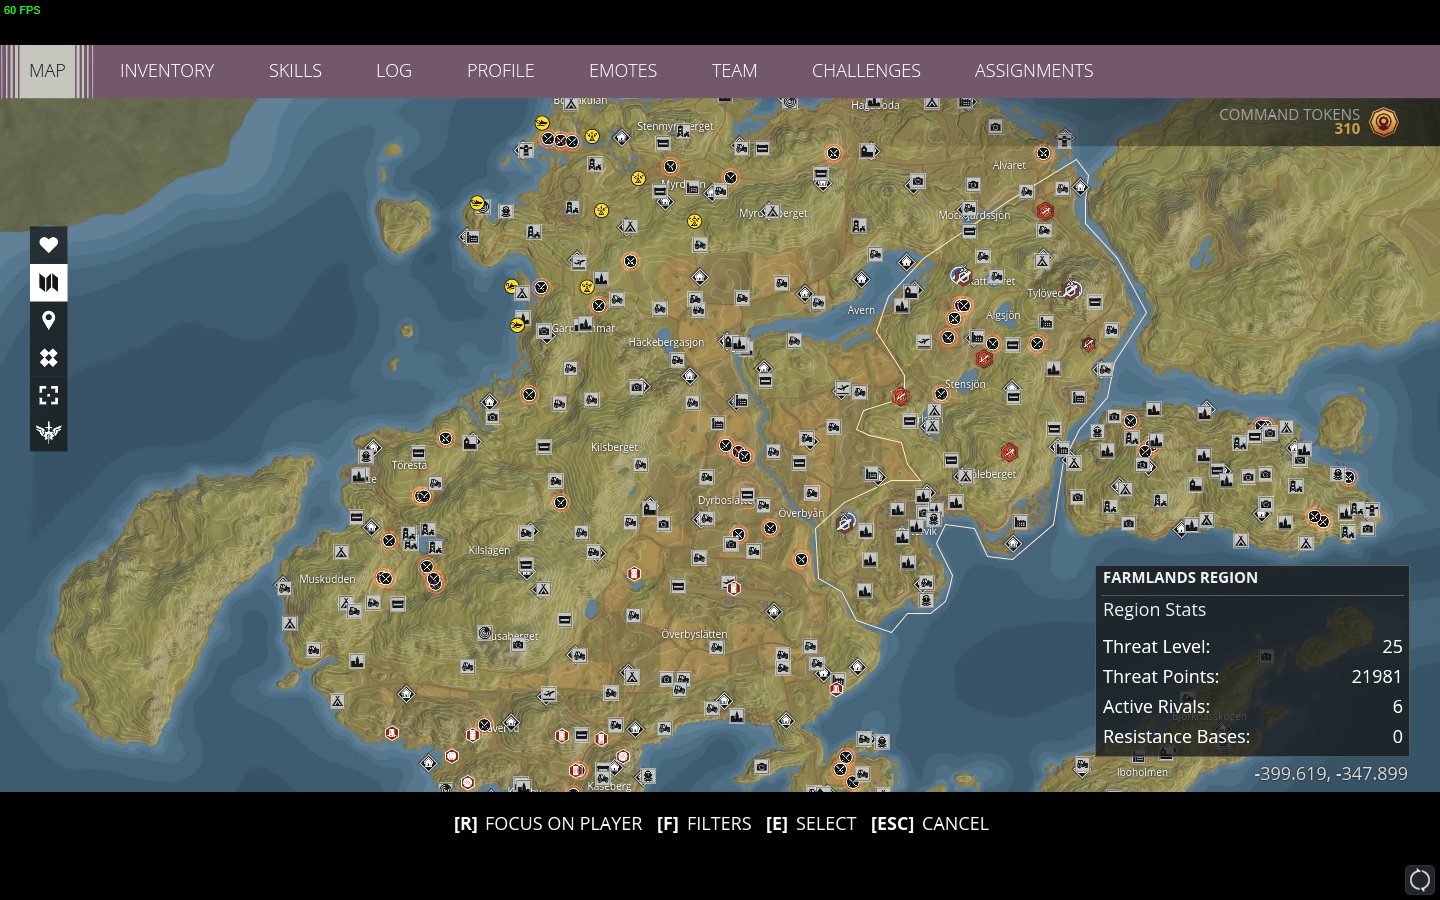Open the LOG tab

(394, 71)
